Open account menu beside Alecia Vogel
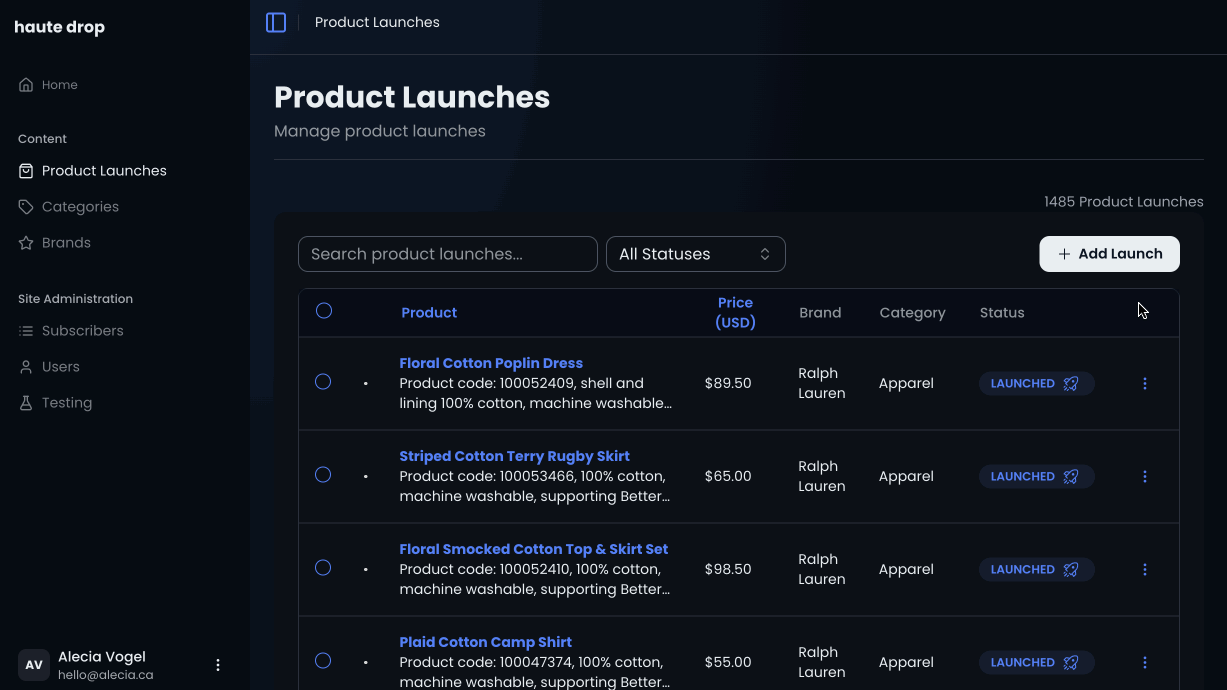The height and width of the screenshot is (690, 1227). (x=218, y=665)
